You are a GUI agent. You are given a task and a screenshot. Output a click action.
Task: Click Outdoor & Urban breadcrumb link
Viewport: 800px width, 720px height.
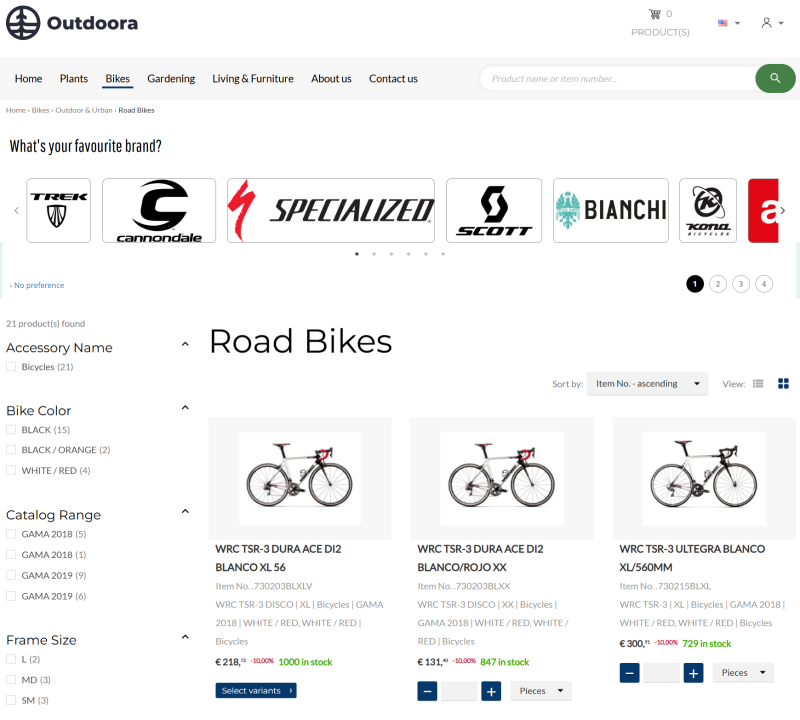point(84,110)
